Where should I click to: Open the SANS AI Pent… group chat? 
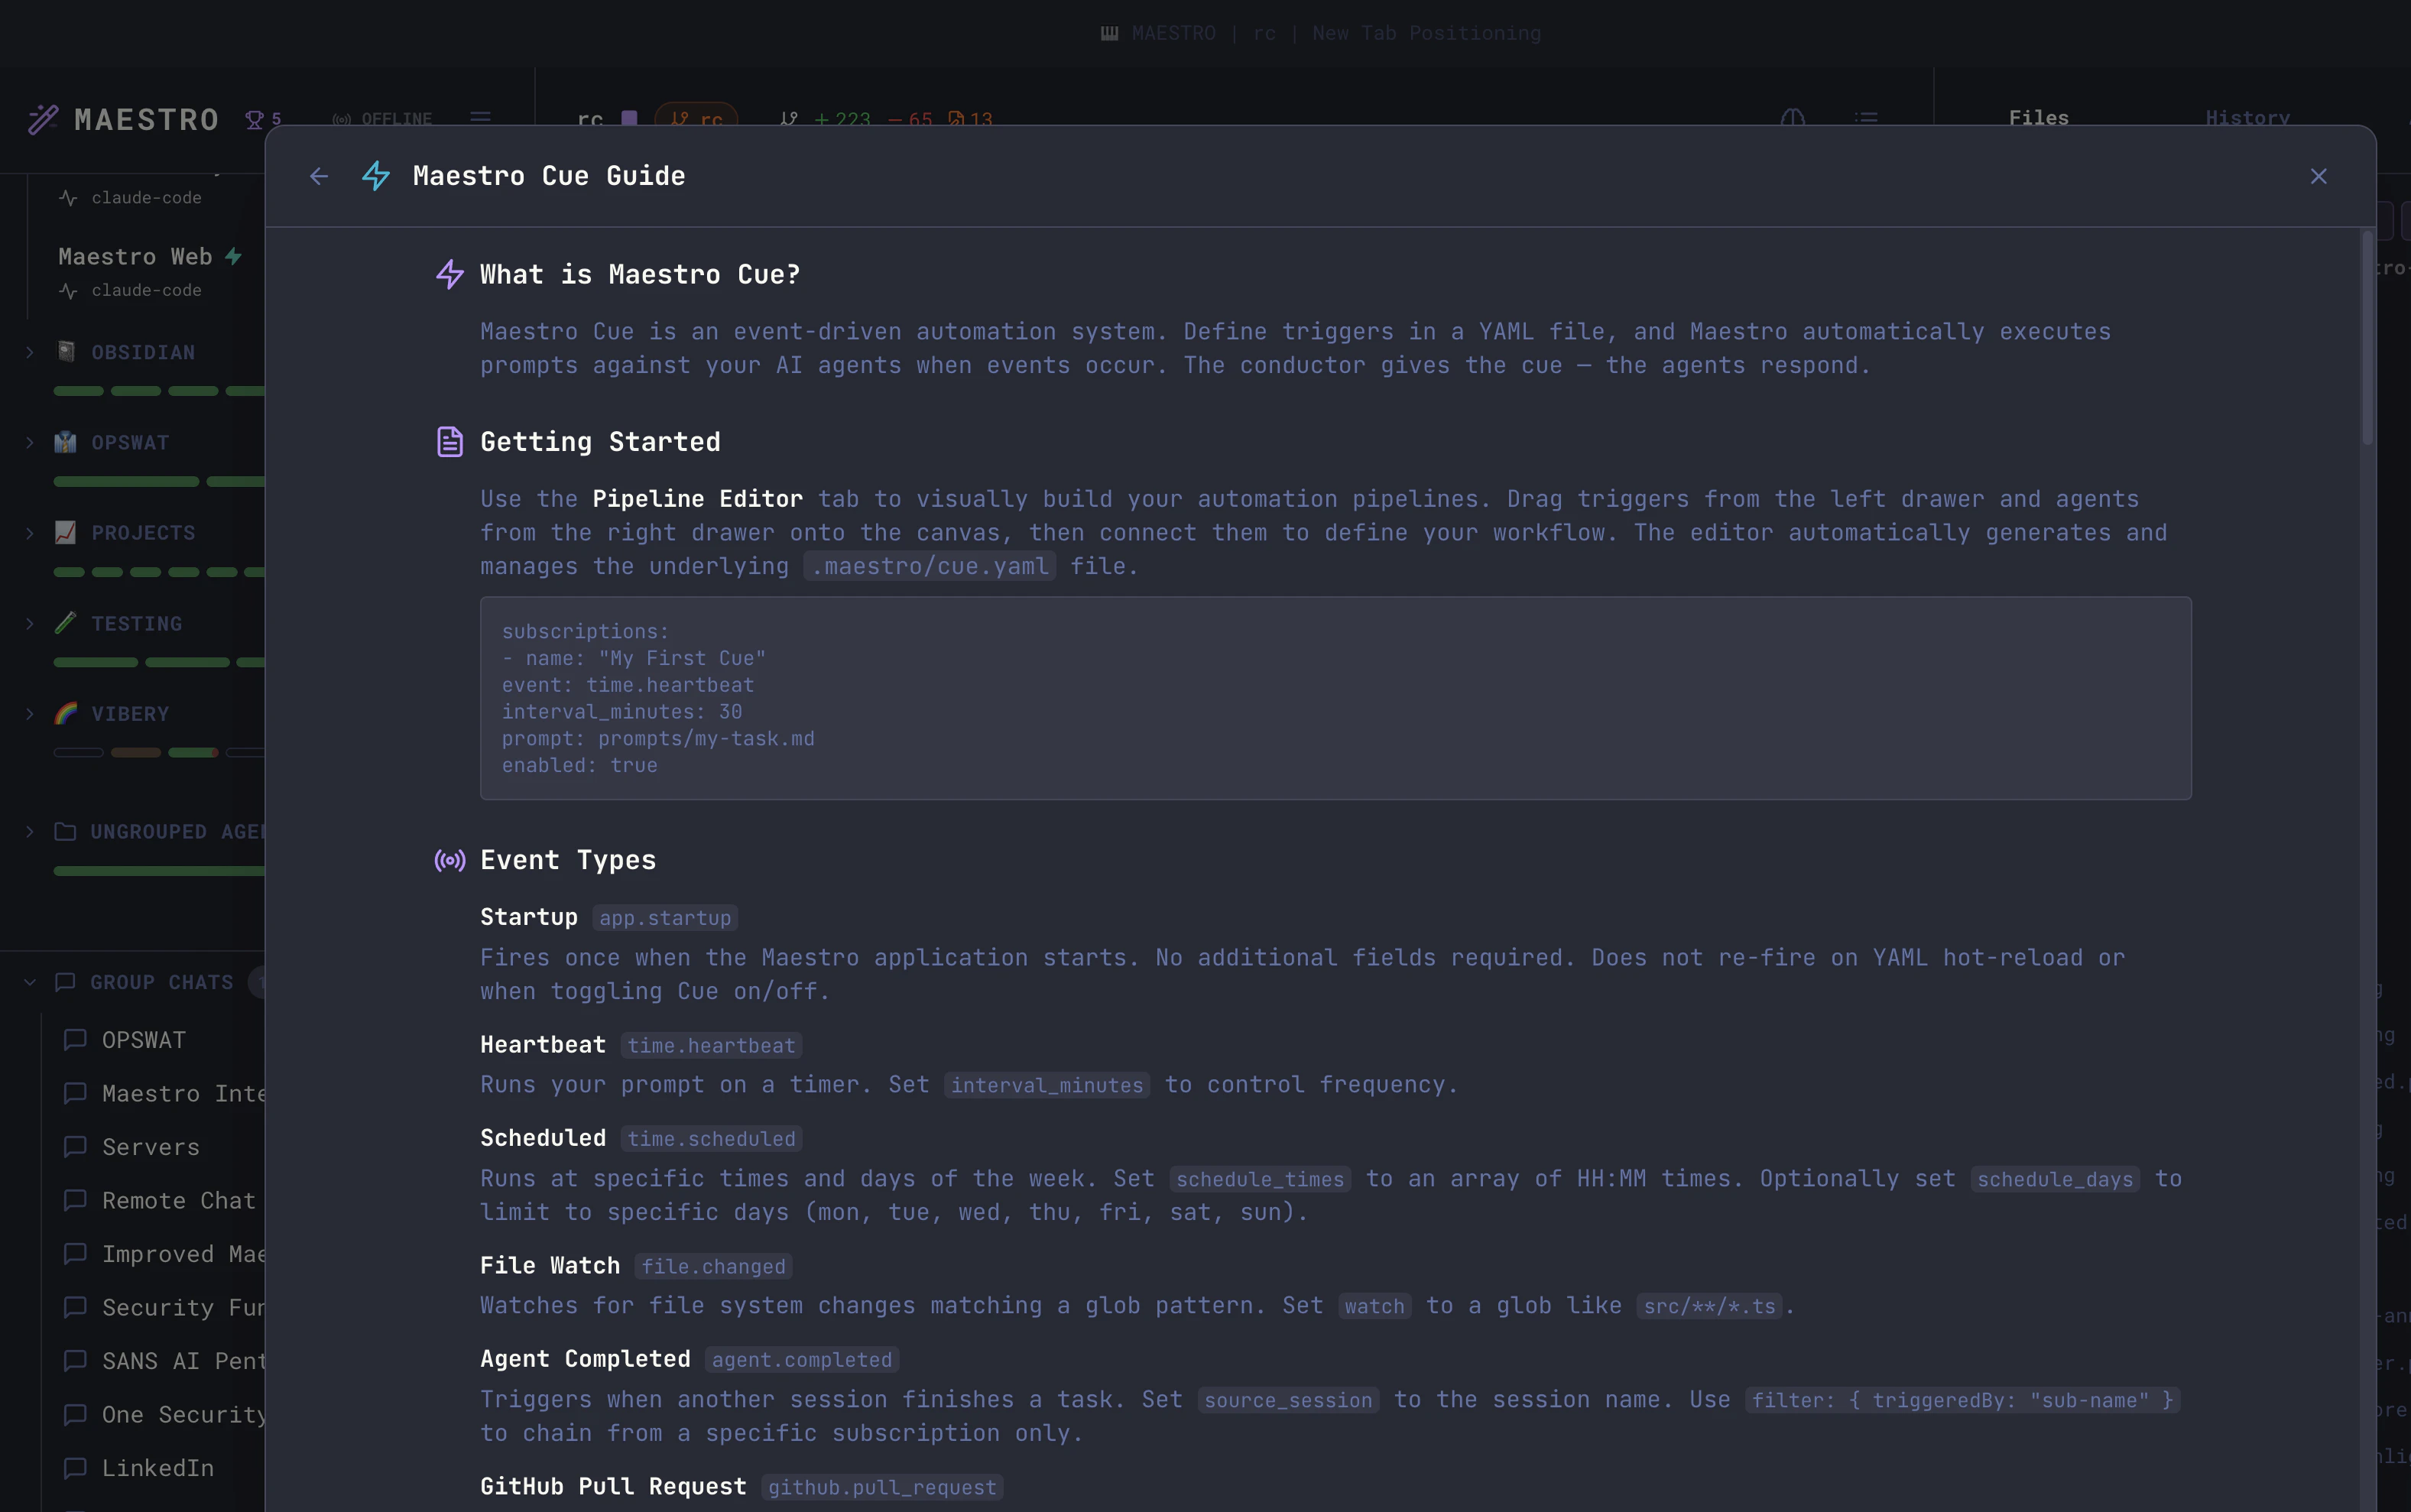[183, 1361]
